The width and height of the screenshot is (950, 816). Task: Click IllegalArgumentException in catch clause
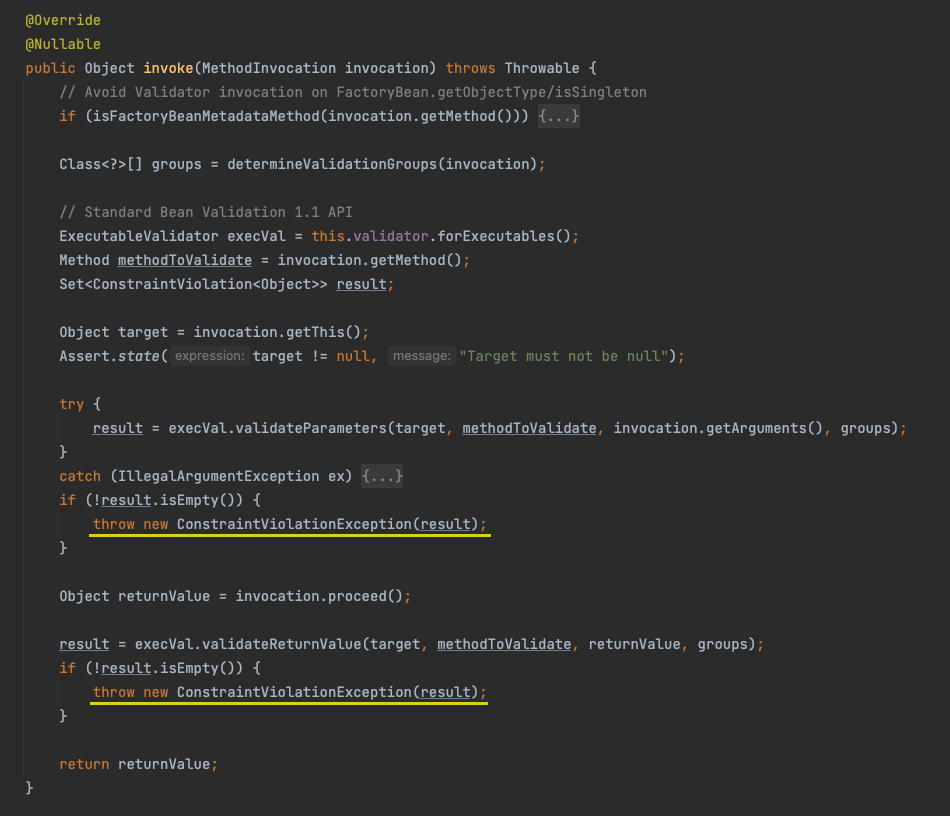pos(218,476)
